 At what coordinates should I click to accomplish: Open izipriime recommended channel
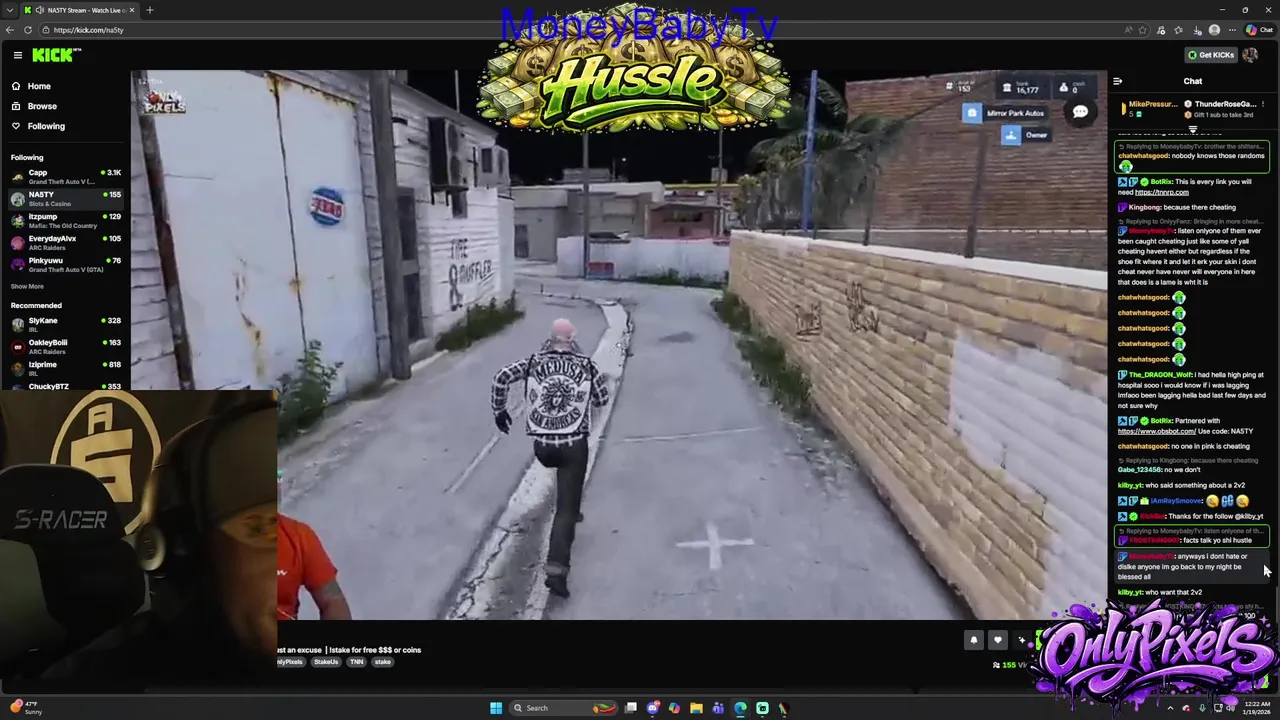pyautogui.click(x=65, y=368)
